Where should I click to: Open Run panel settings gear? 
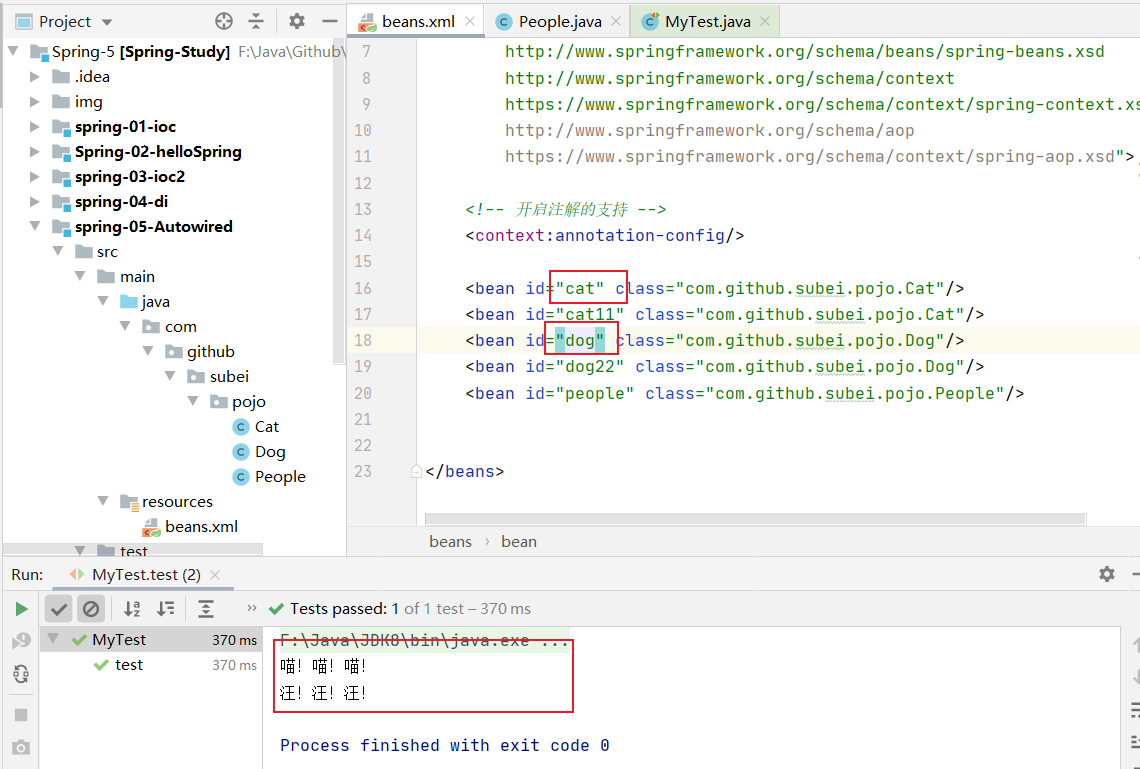coord(1106,574)
